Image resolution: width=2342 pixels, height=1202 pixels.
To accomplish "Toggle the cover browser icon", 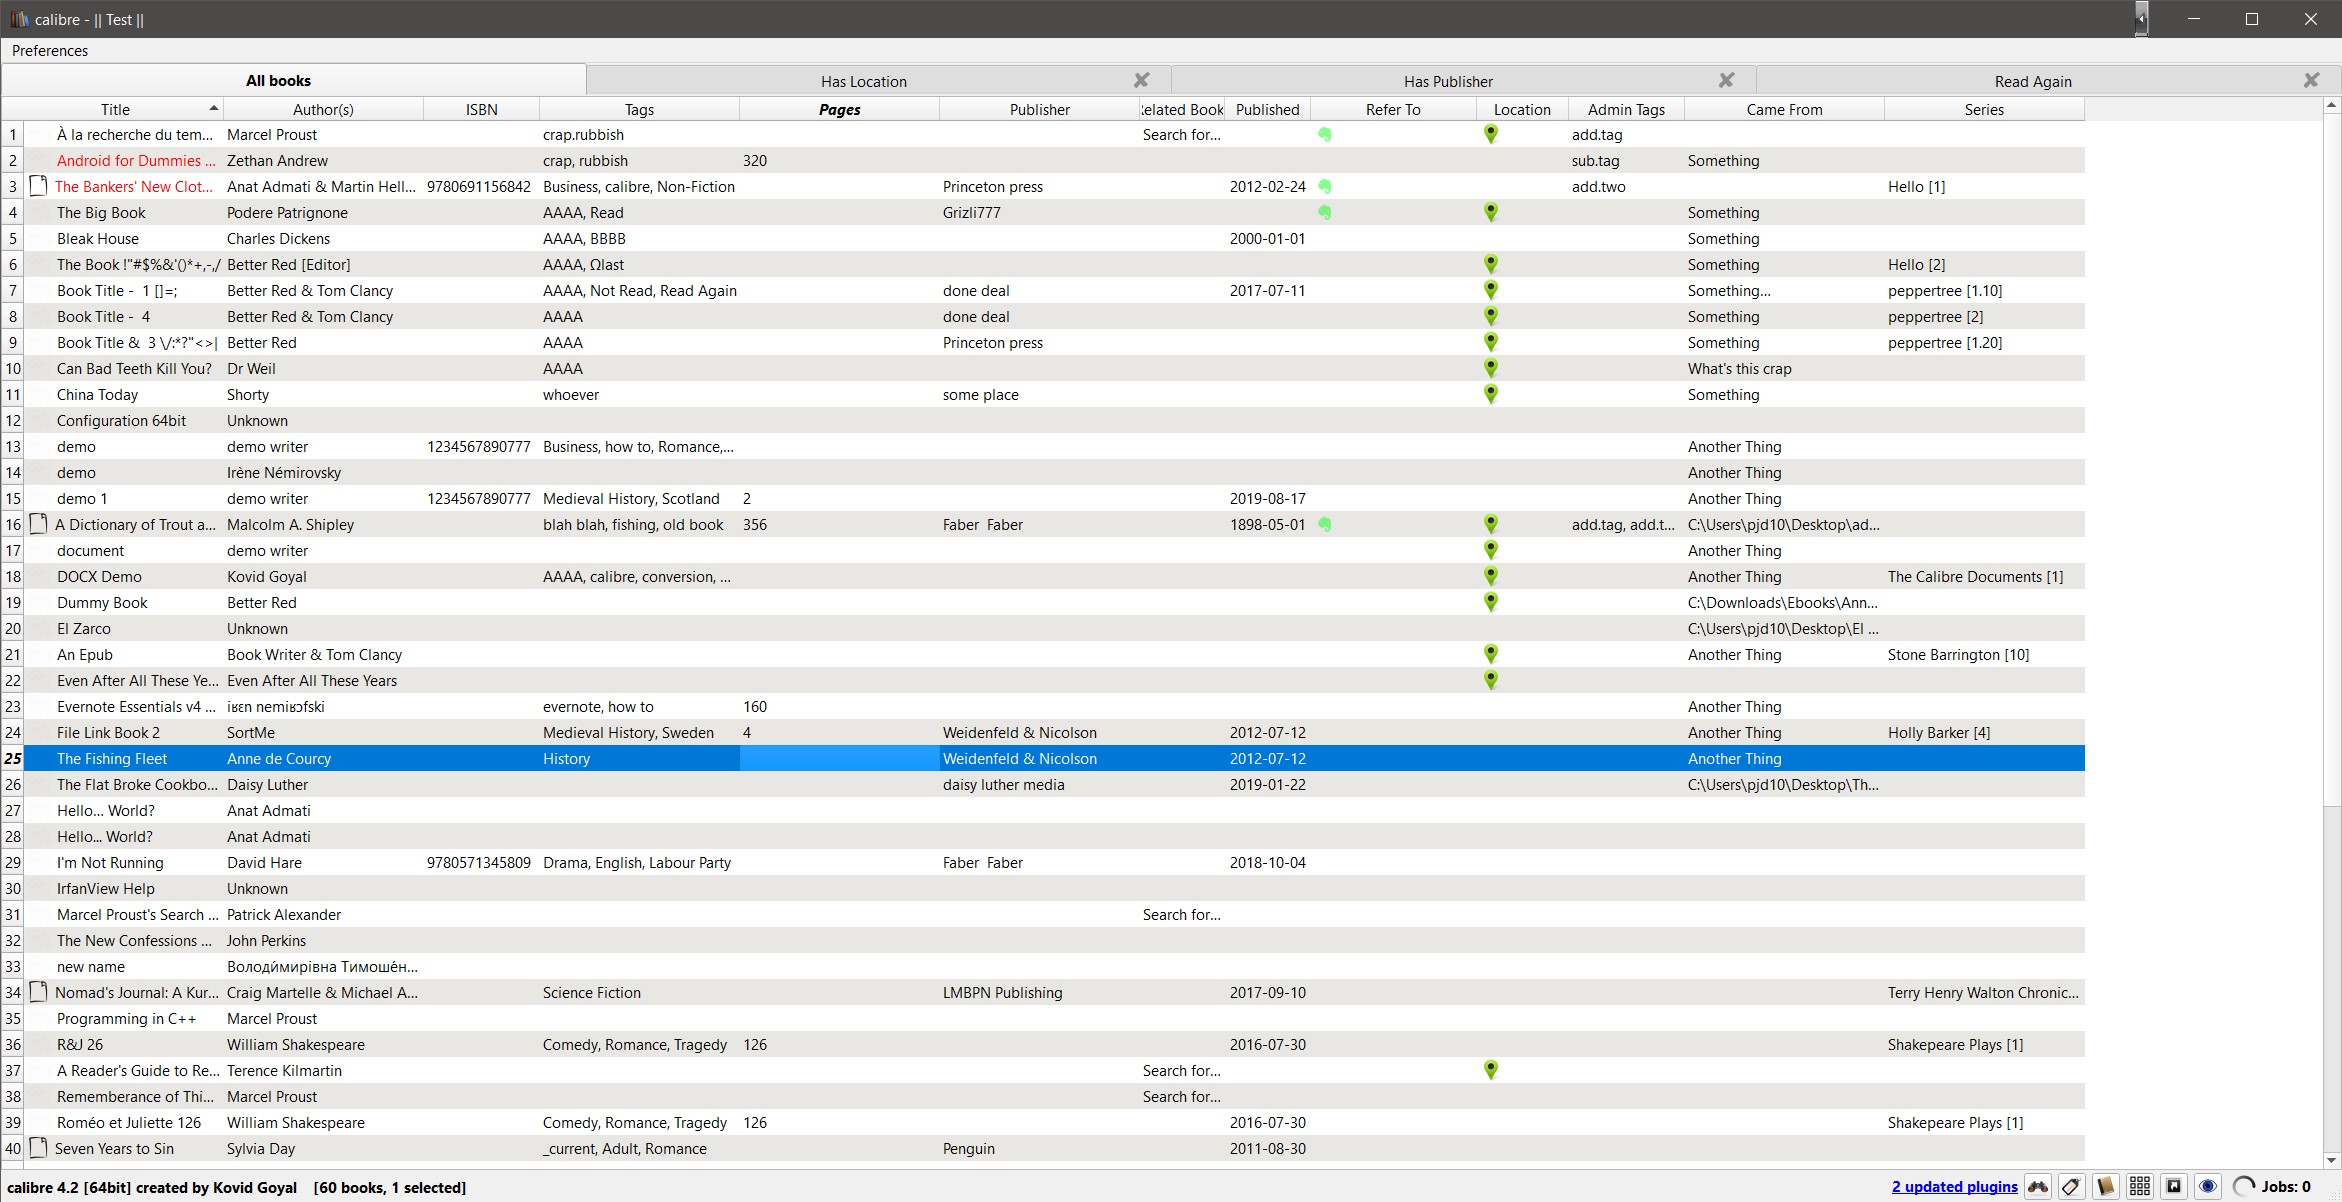I will 2174,1187.
